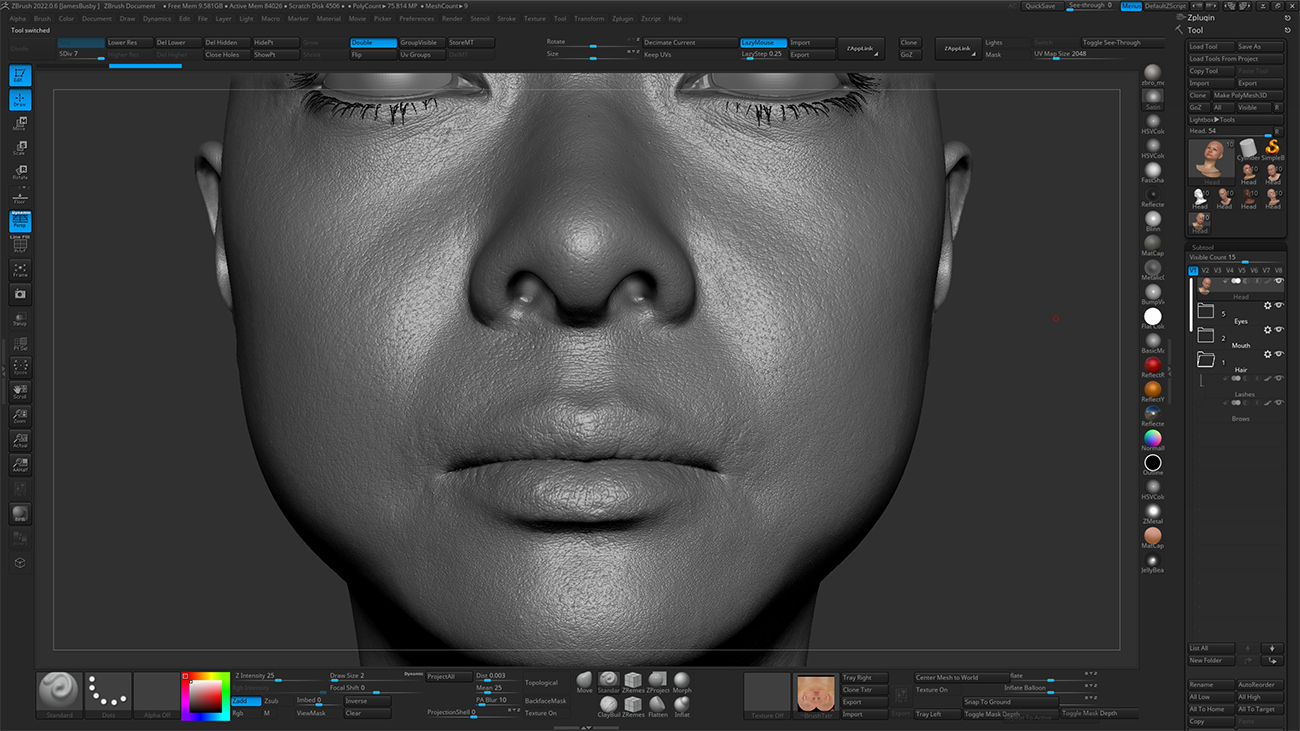Viewport: 1300px width, 731px height.
Task: Select the Satin material in the right shelf
Action: [1152, 95]
